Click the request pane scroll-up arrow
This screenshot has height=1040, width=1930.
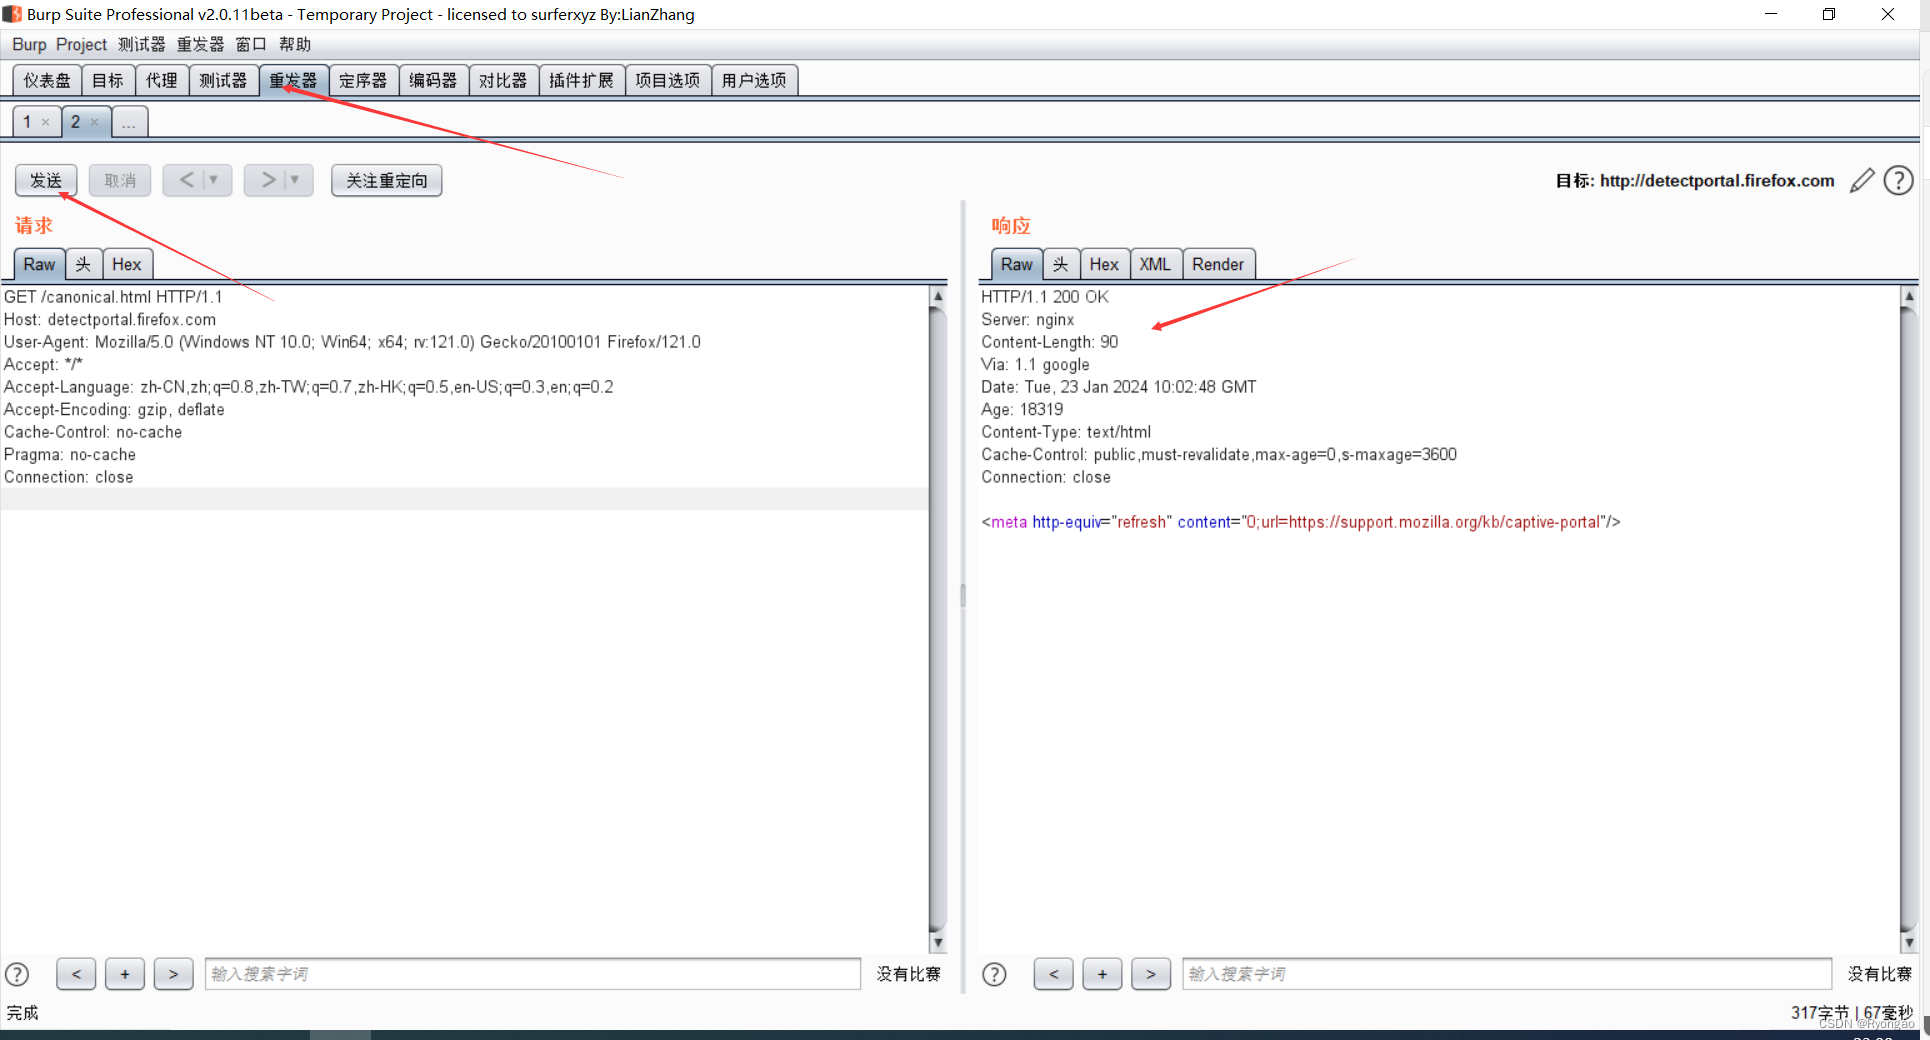(938, 296)
